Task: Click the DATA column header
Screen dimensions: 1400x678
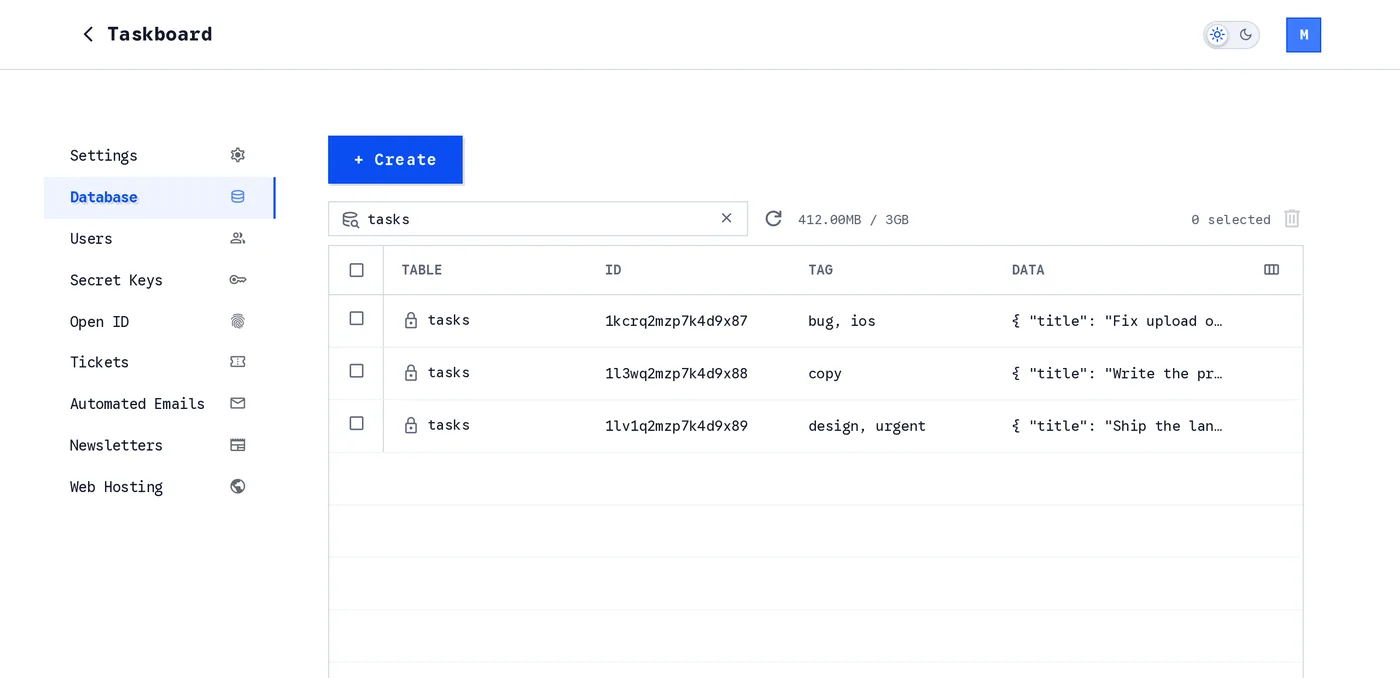Action: click(1028, 270)
